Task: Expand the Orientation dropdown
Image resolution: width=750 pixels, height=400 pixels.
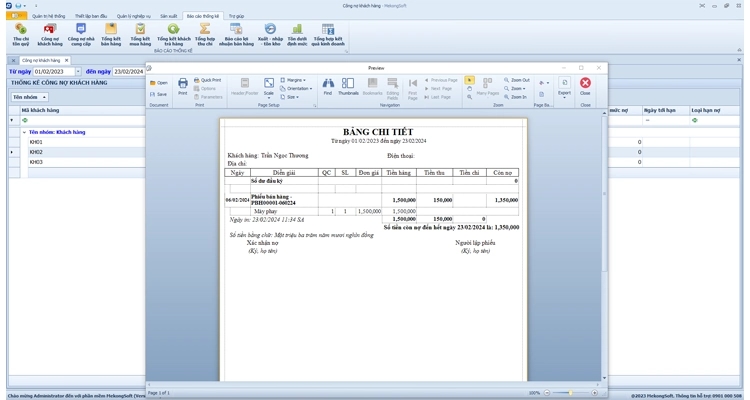Action: [299, 88]
